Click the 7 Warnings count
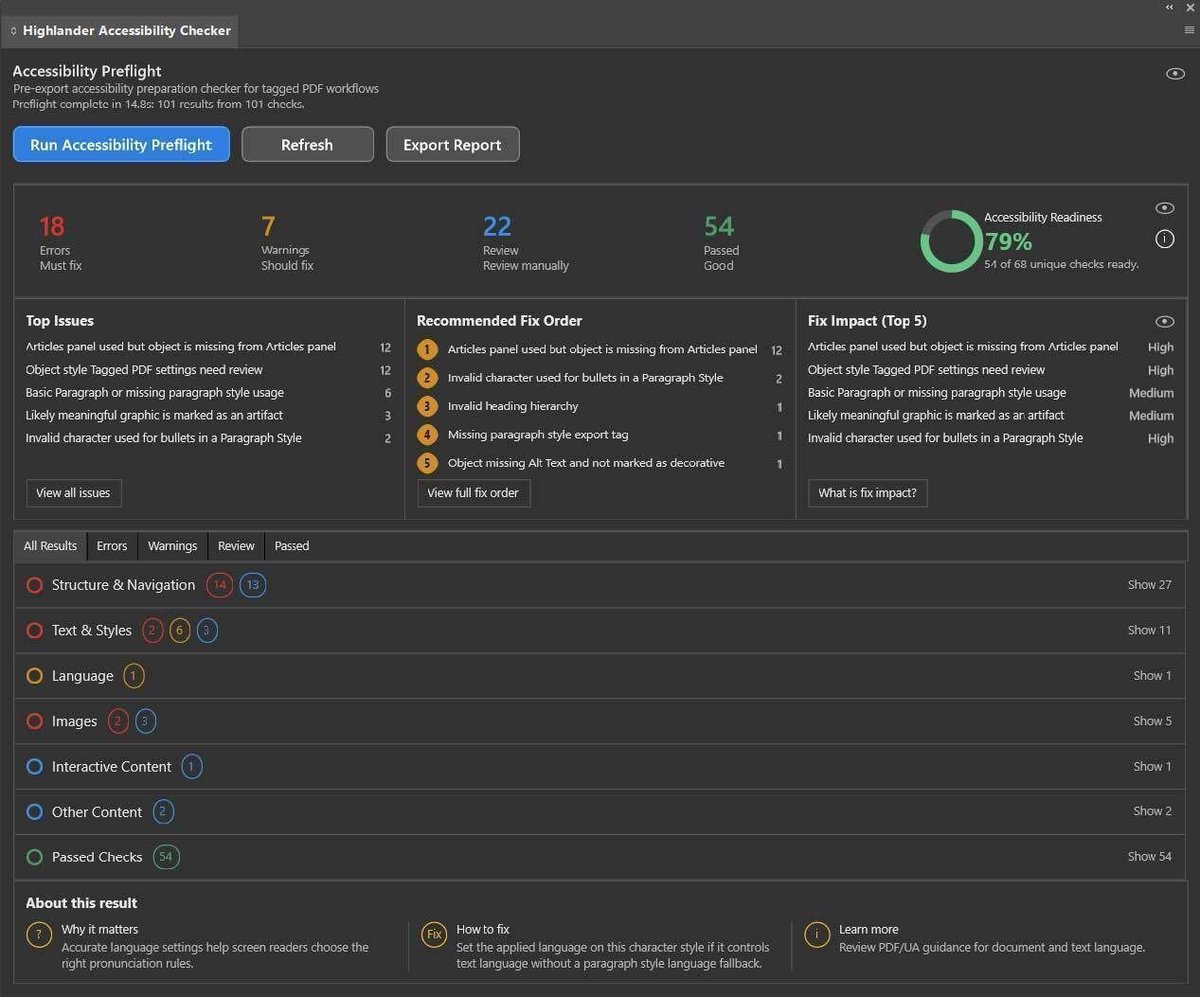The image size is (1200, 997). tap(268, 226)
